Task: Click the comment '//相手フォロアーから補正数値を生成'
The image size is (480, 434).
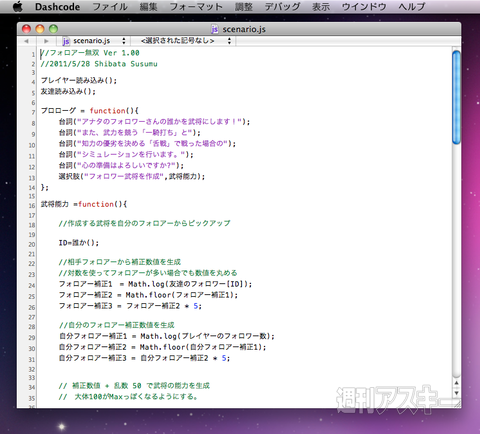Action: (x=120, y=262)
